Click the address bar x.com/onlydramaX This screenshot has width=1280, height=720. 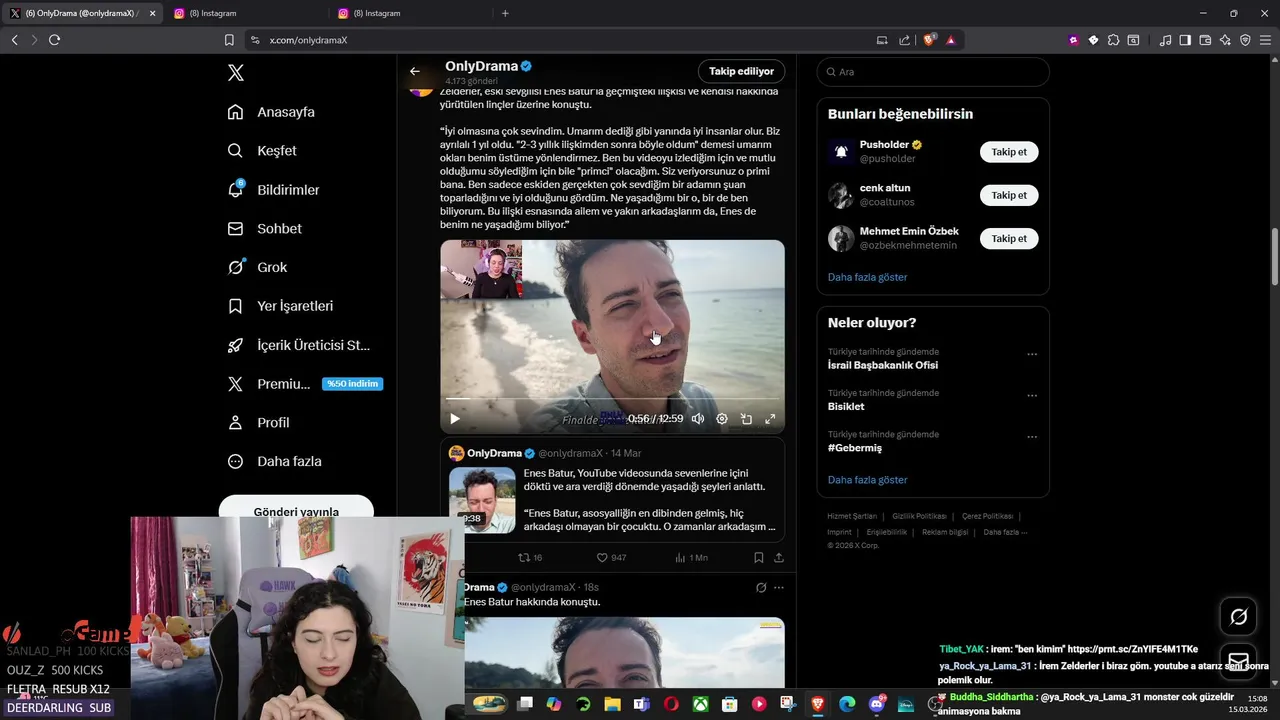click(x=308, y=40)
